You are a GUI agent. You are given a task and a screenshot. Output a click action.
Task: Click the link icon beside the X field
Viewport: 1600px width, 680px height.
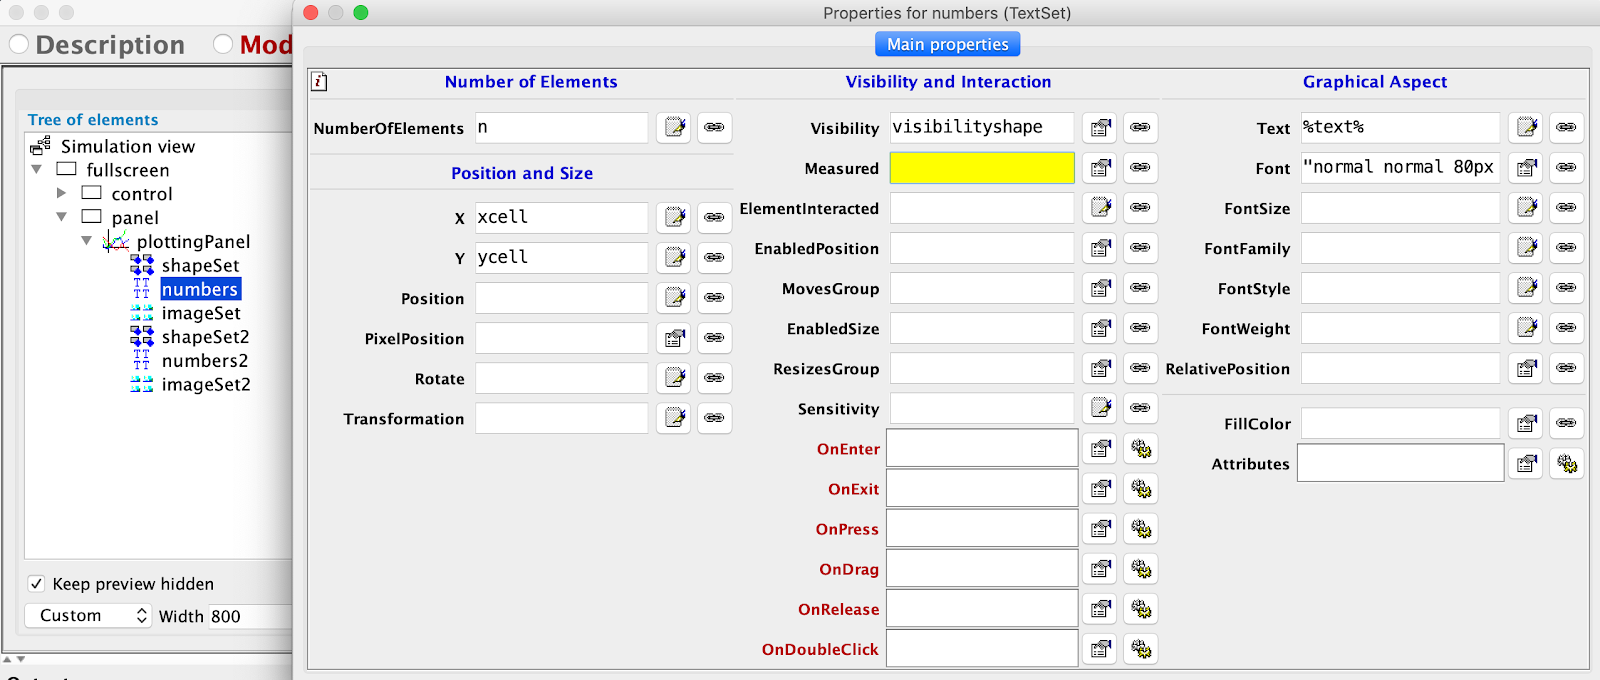(714, 217)
